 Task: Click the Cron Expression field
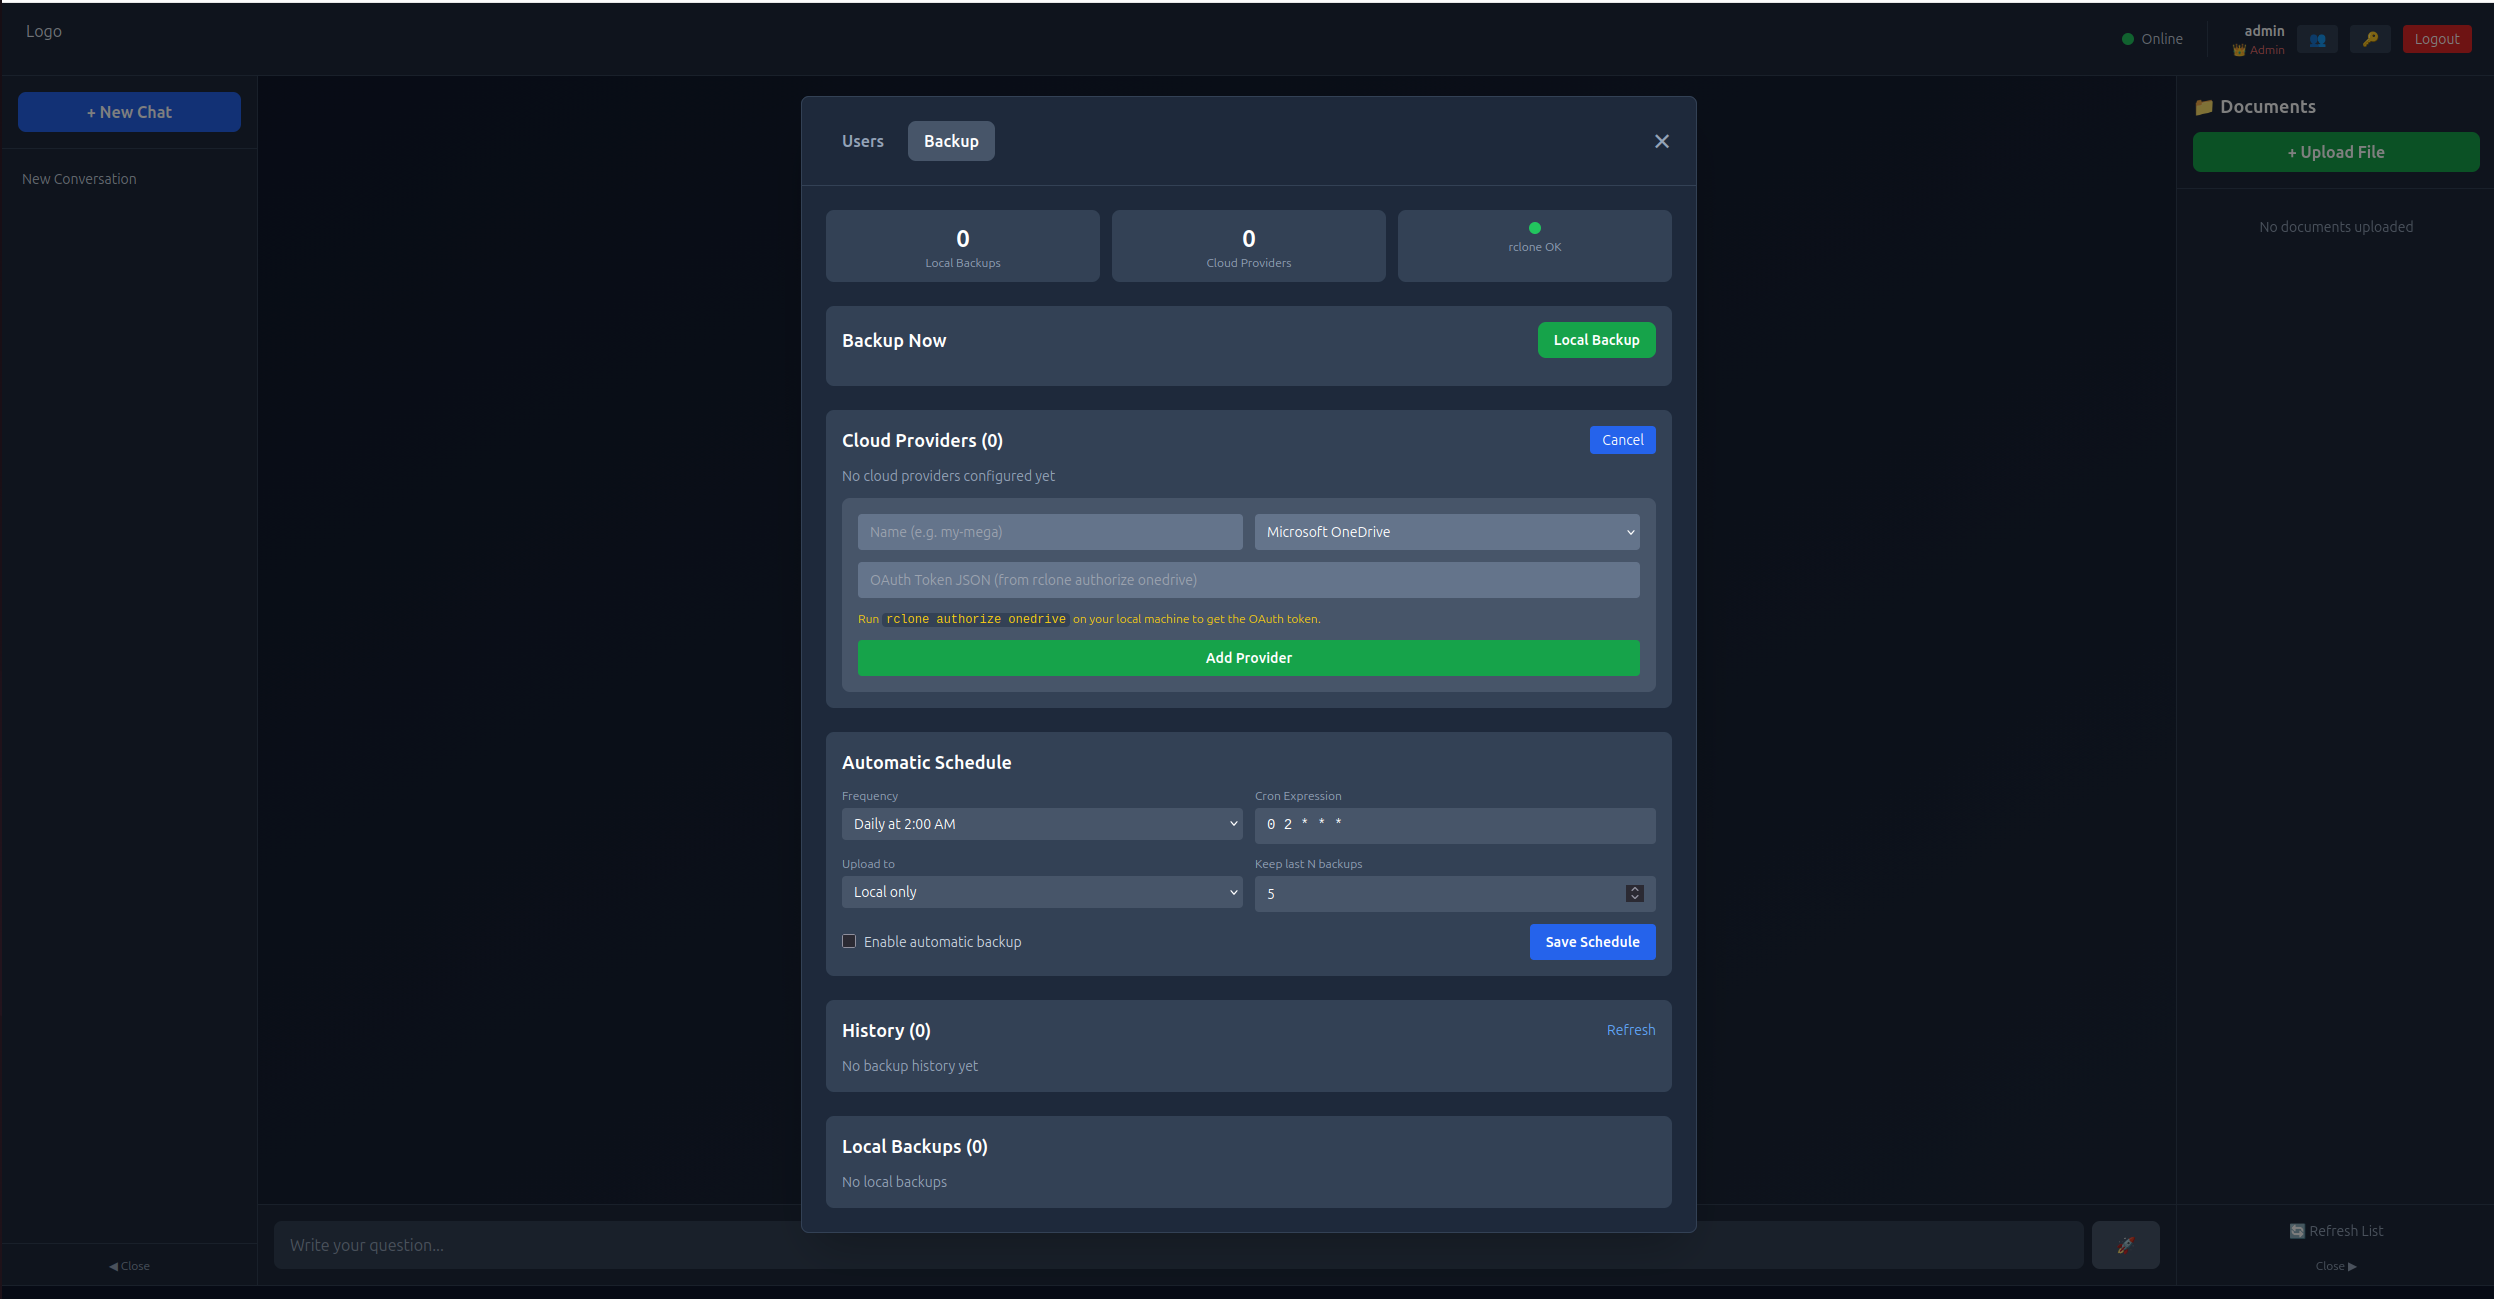pyautogui.click(x=1455, y=825)
